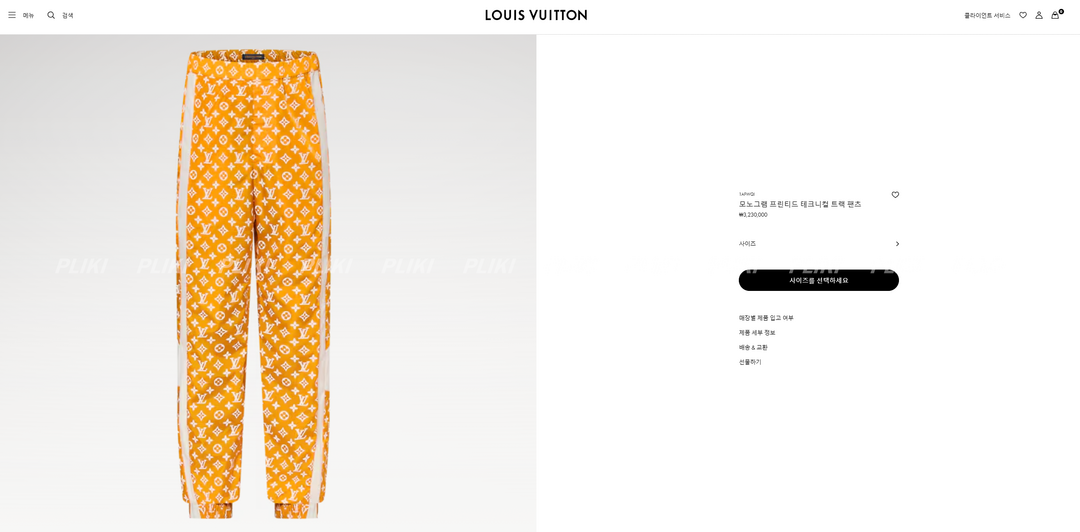
Task: Open the hamburger menu icon
Action: pyautogui.click(x=12, y=15)
